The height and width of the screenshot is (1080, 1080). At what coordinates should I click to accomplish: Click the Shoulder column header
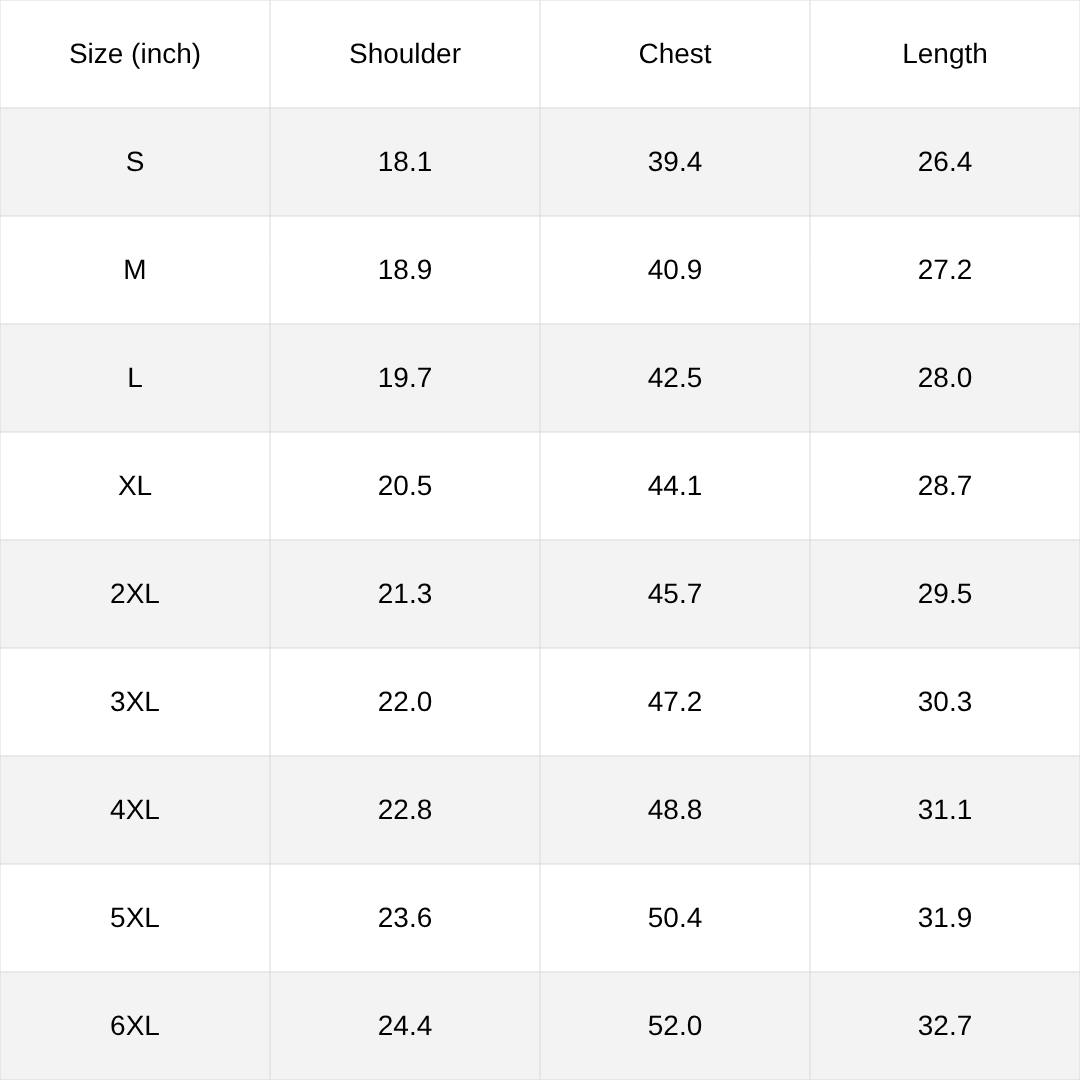pyautogui.click(x=405, y=54)
